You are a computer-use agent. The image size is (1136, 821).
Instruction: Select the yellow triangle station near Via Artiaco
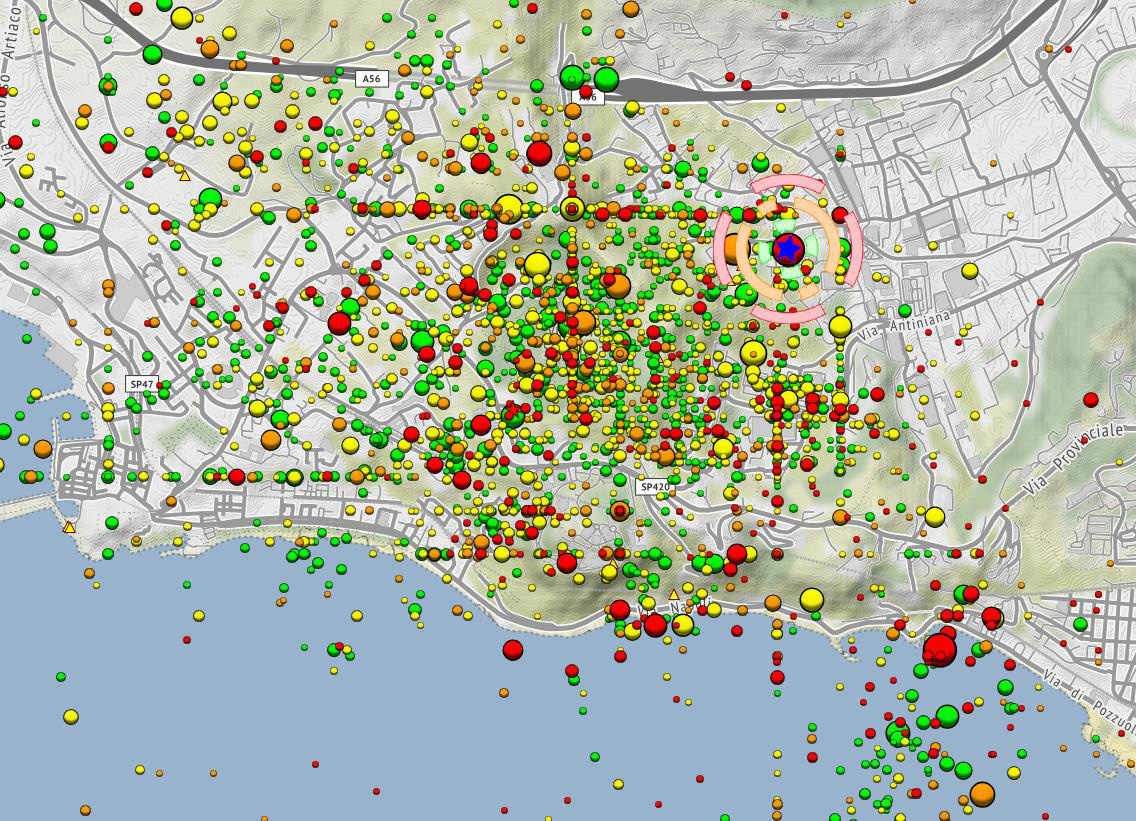(x=184, y=175)
